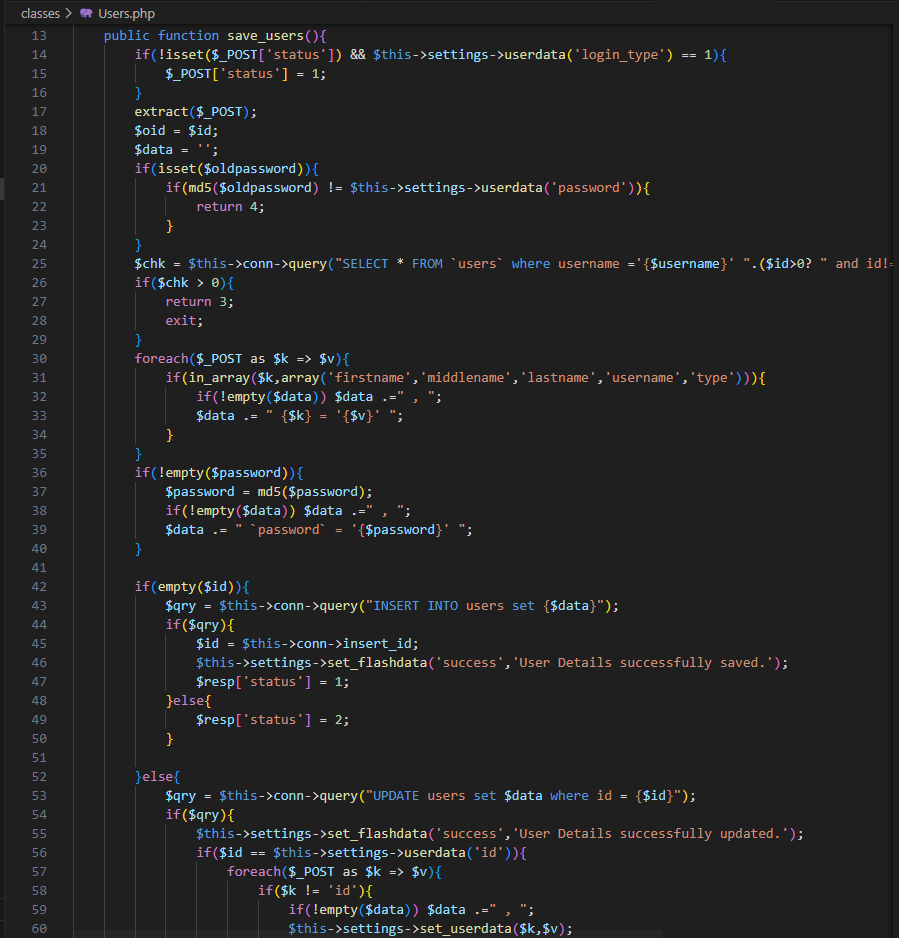This screenshot has width=899, height=938.
Task: Place cursor on extract($_POST) call
Action: pos(195,112)
